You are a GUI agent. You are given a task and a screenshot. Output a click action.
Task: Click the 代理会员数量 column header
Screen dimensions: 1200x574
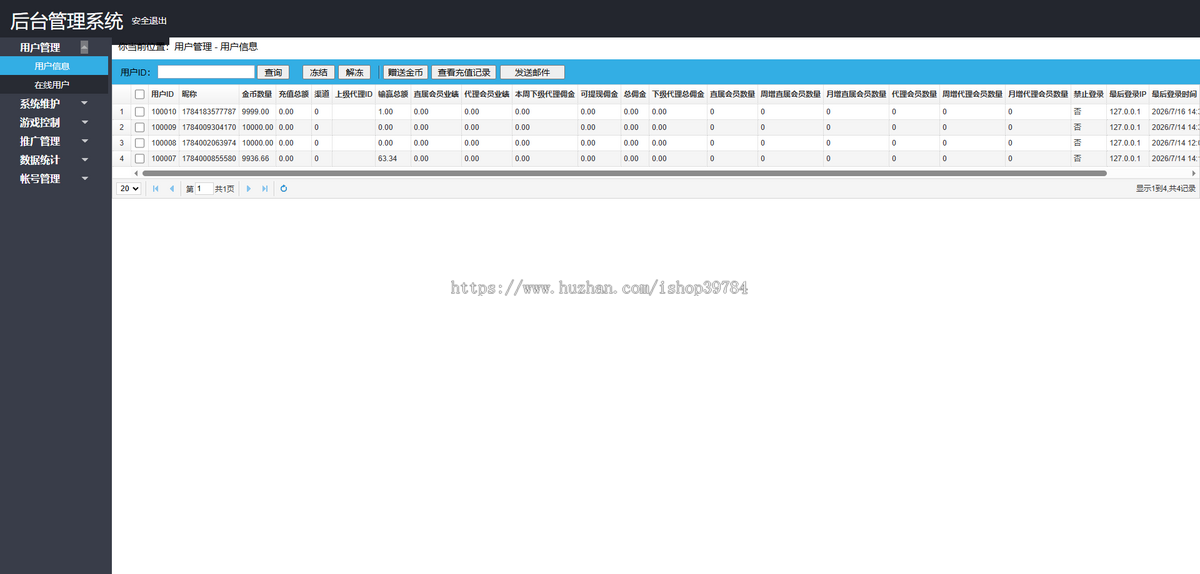click(914, 94)
